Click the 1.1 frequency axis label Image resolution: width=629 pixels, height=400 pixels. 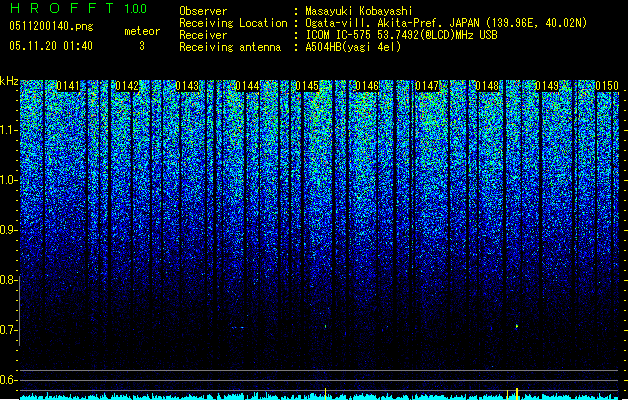pos(9,130)
